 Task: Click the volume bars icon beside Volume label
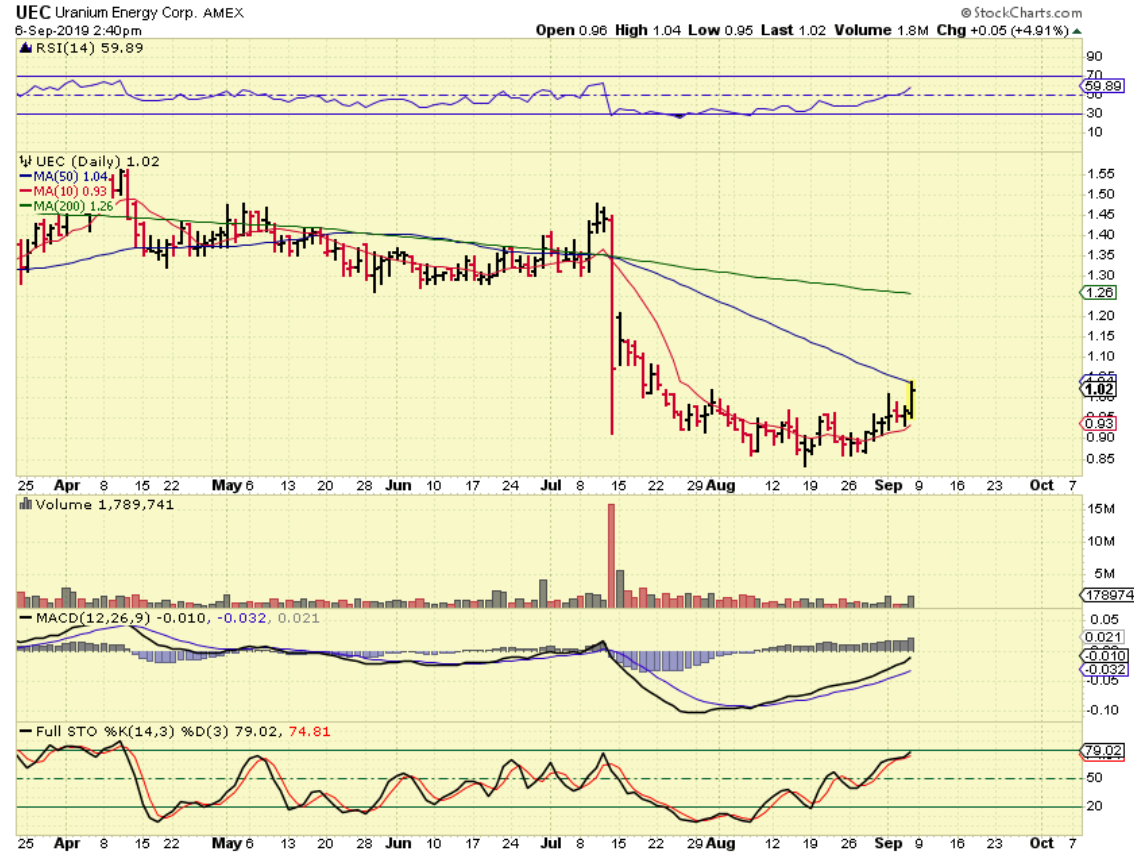[x=26, y=504]
